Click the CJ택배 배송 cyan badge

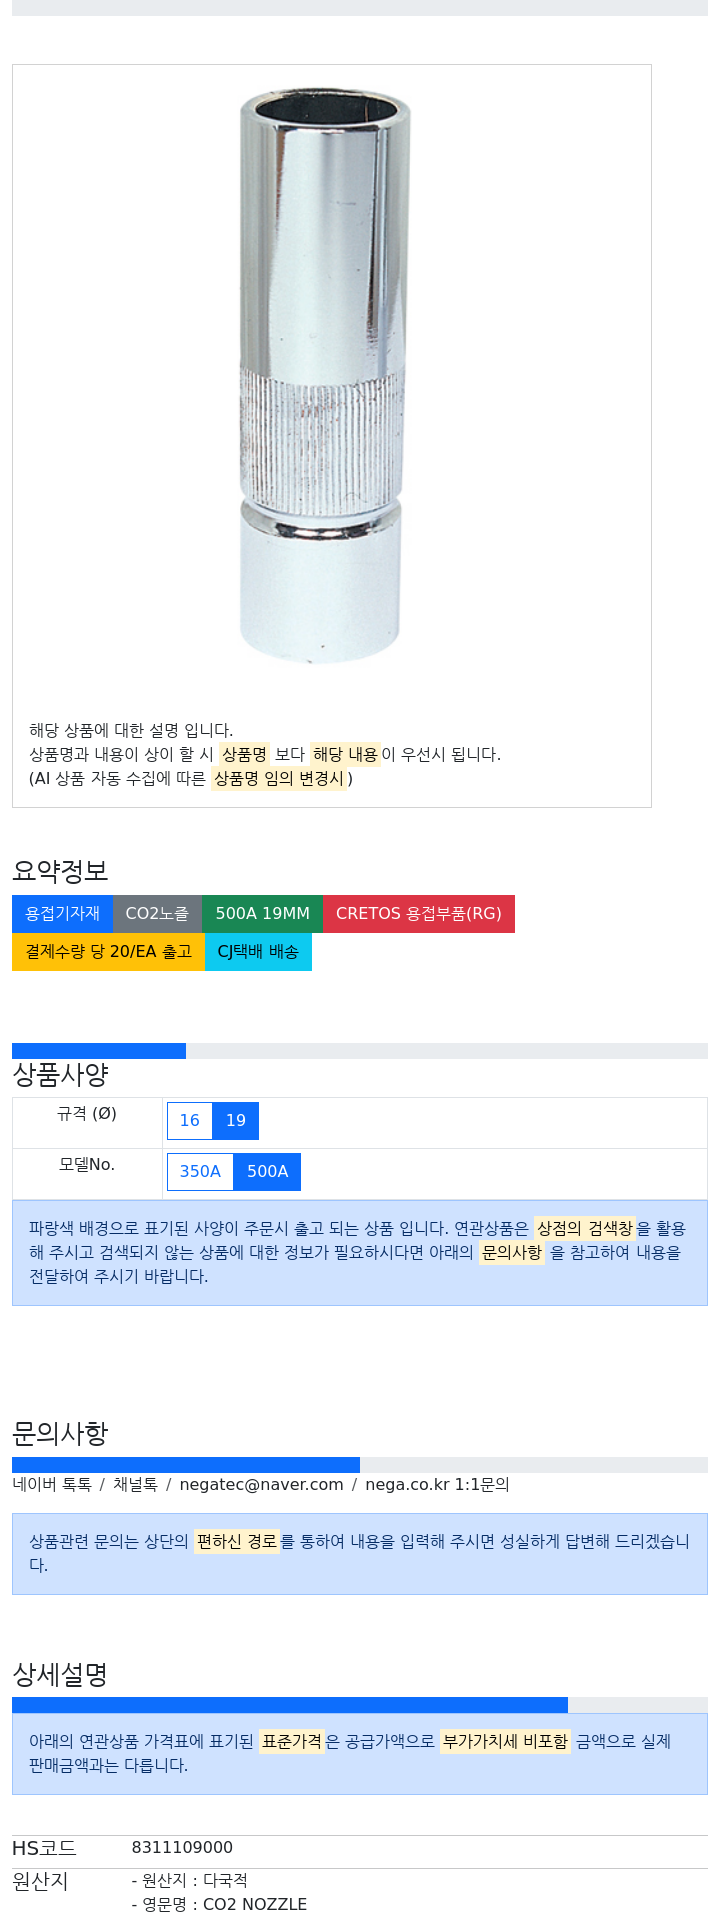pyautogui.click(x=258, y=952)
